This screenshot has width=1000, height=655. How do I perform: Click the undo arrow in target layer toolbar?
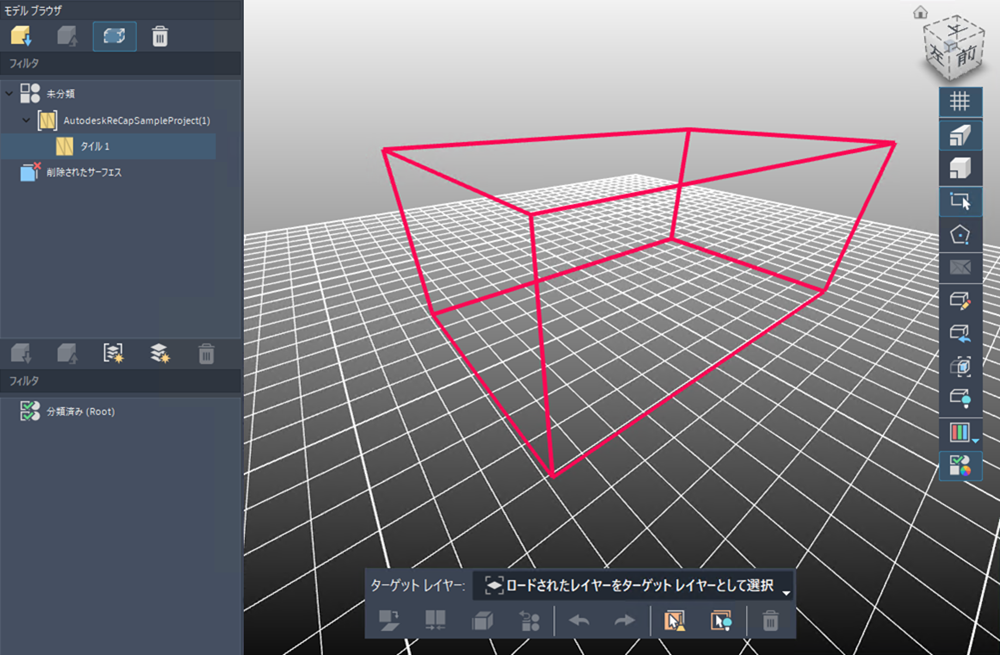coord(579,620)
